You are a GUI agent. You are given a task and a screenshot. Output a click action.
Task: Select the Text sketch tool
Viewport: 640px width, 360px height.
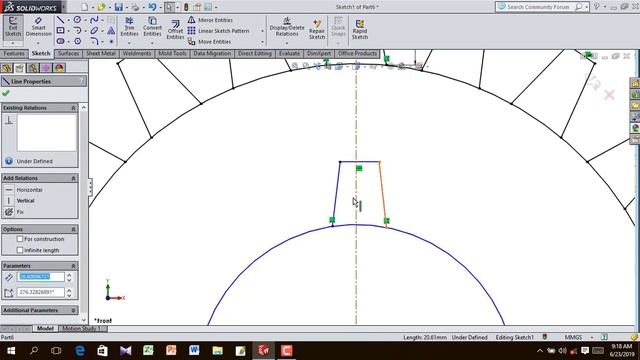111,31
